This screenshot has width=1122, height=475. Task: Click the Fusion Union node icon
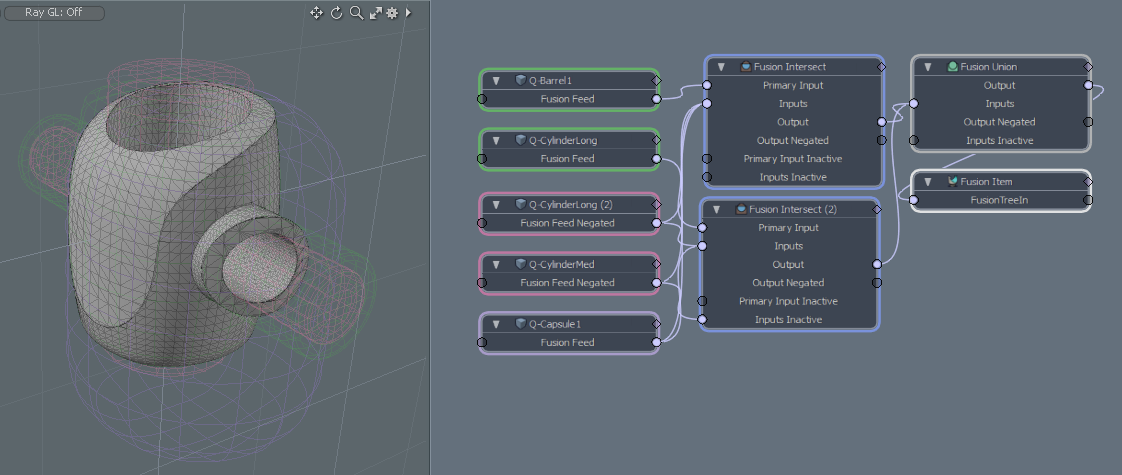(x=952, y=67)
